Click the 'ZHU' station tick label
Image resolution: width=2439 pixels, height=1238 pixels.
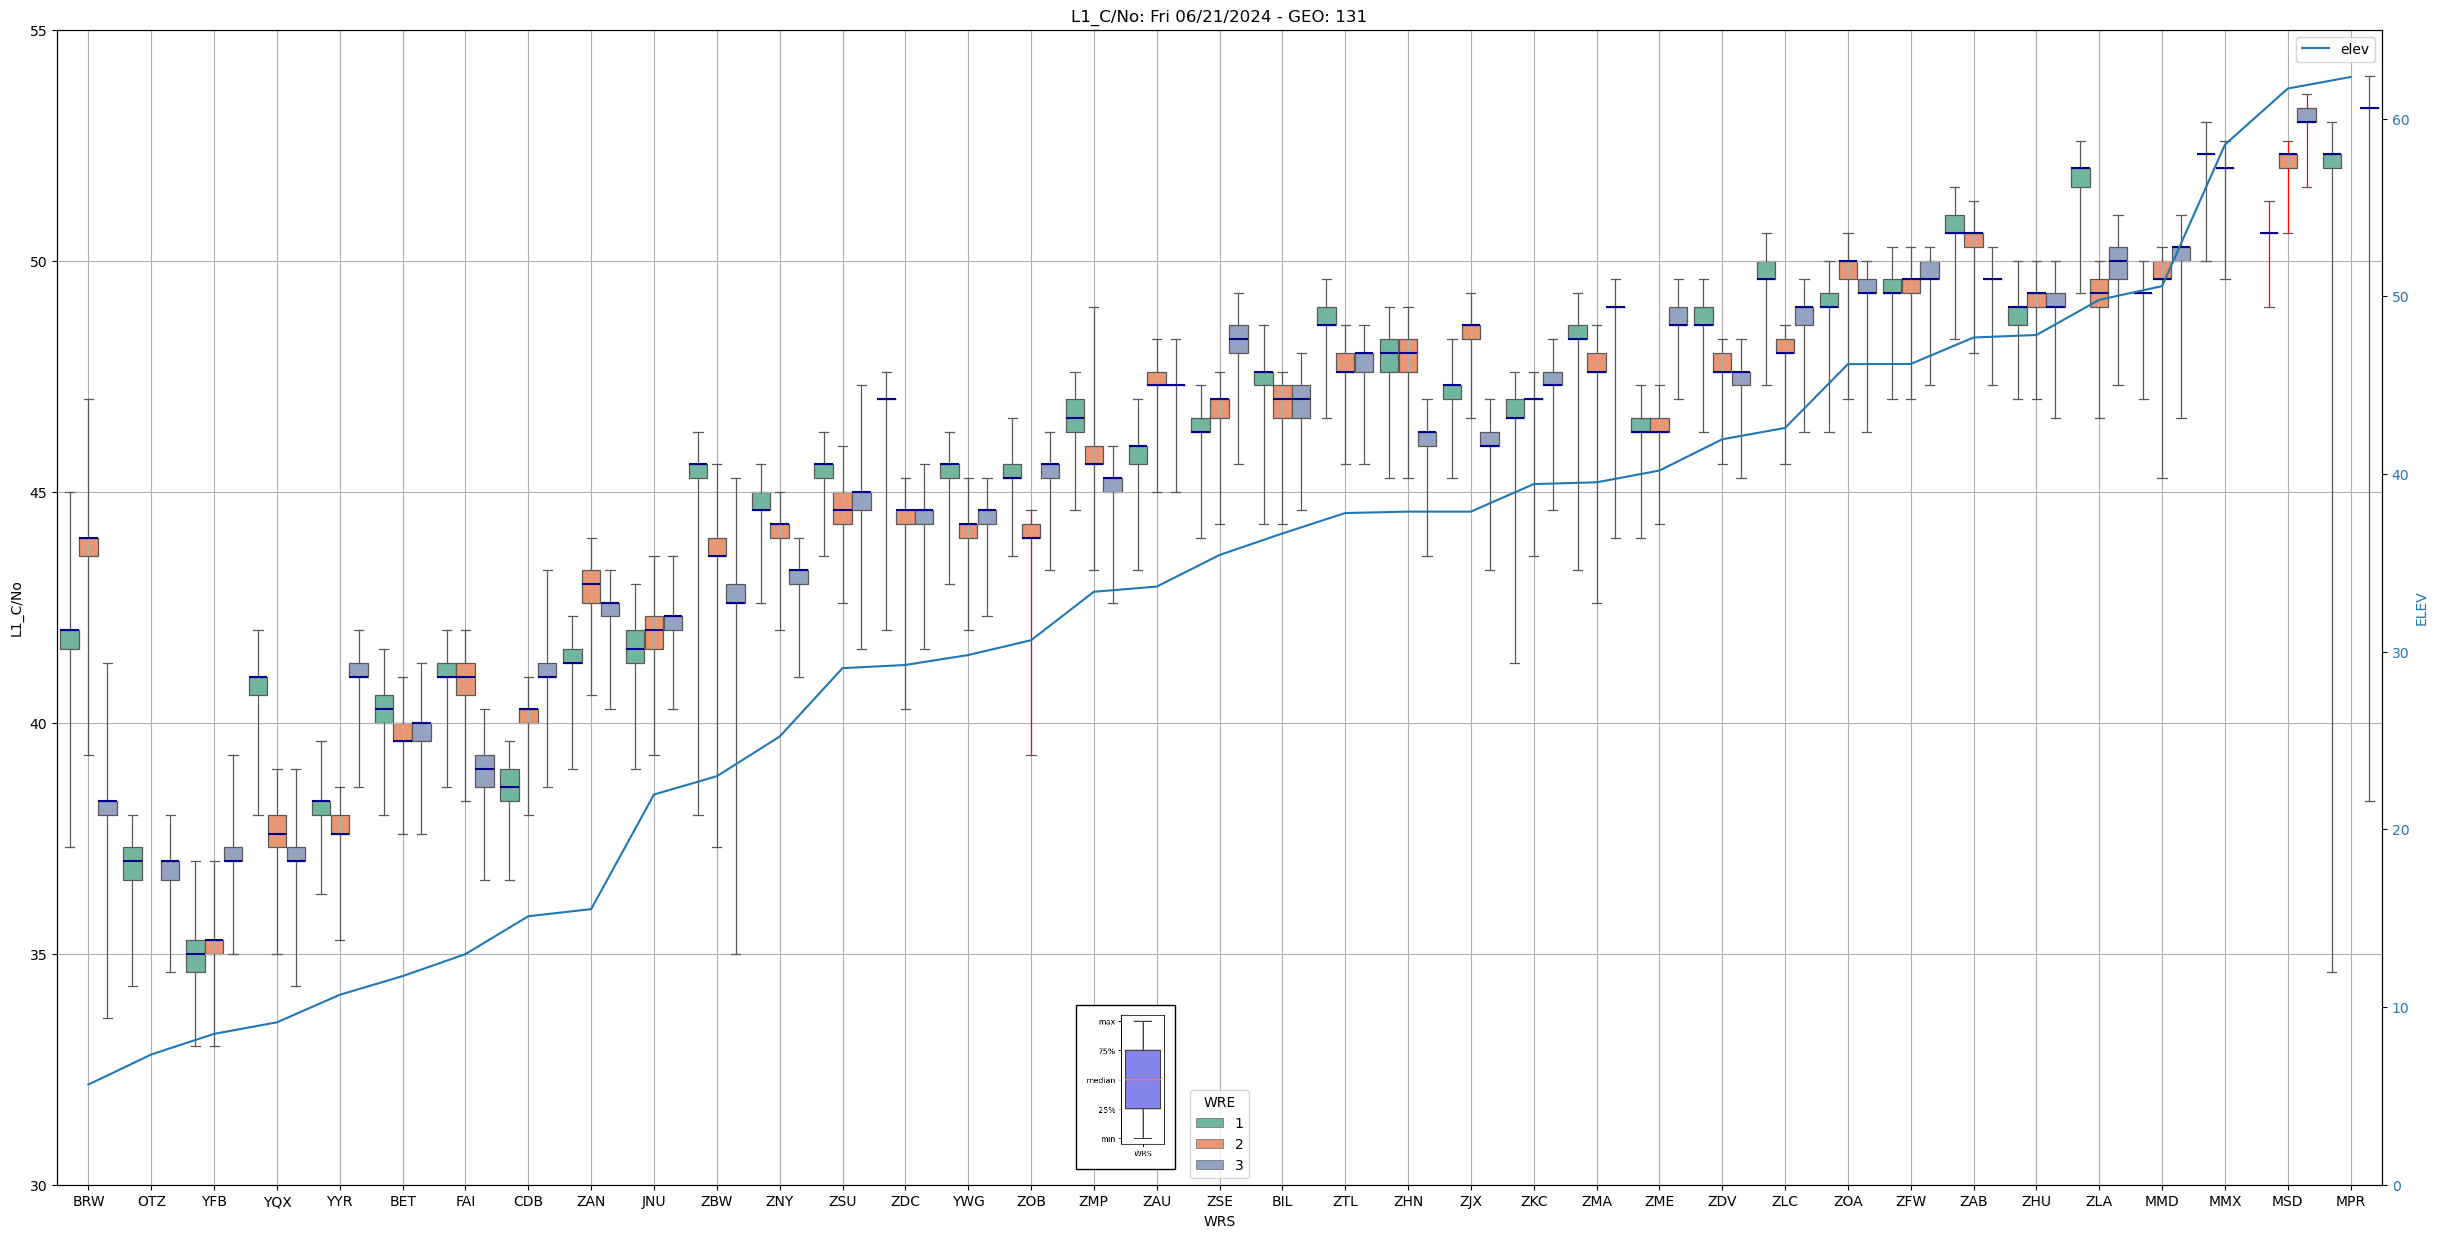2036,1201
